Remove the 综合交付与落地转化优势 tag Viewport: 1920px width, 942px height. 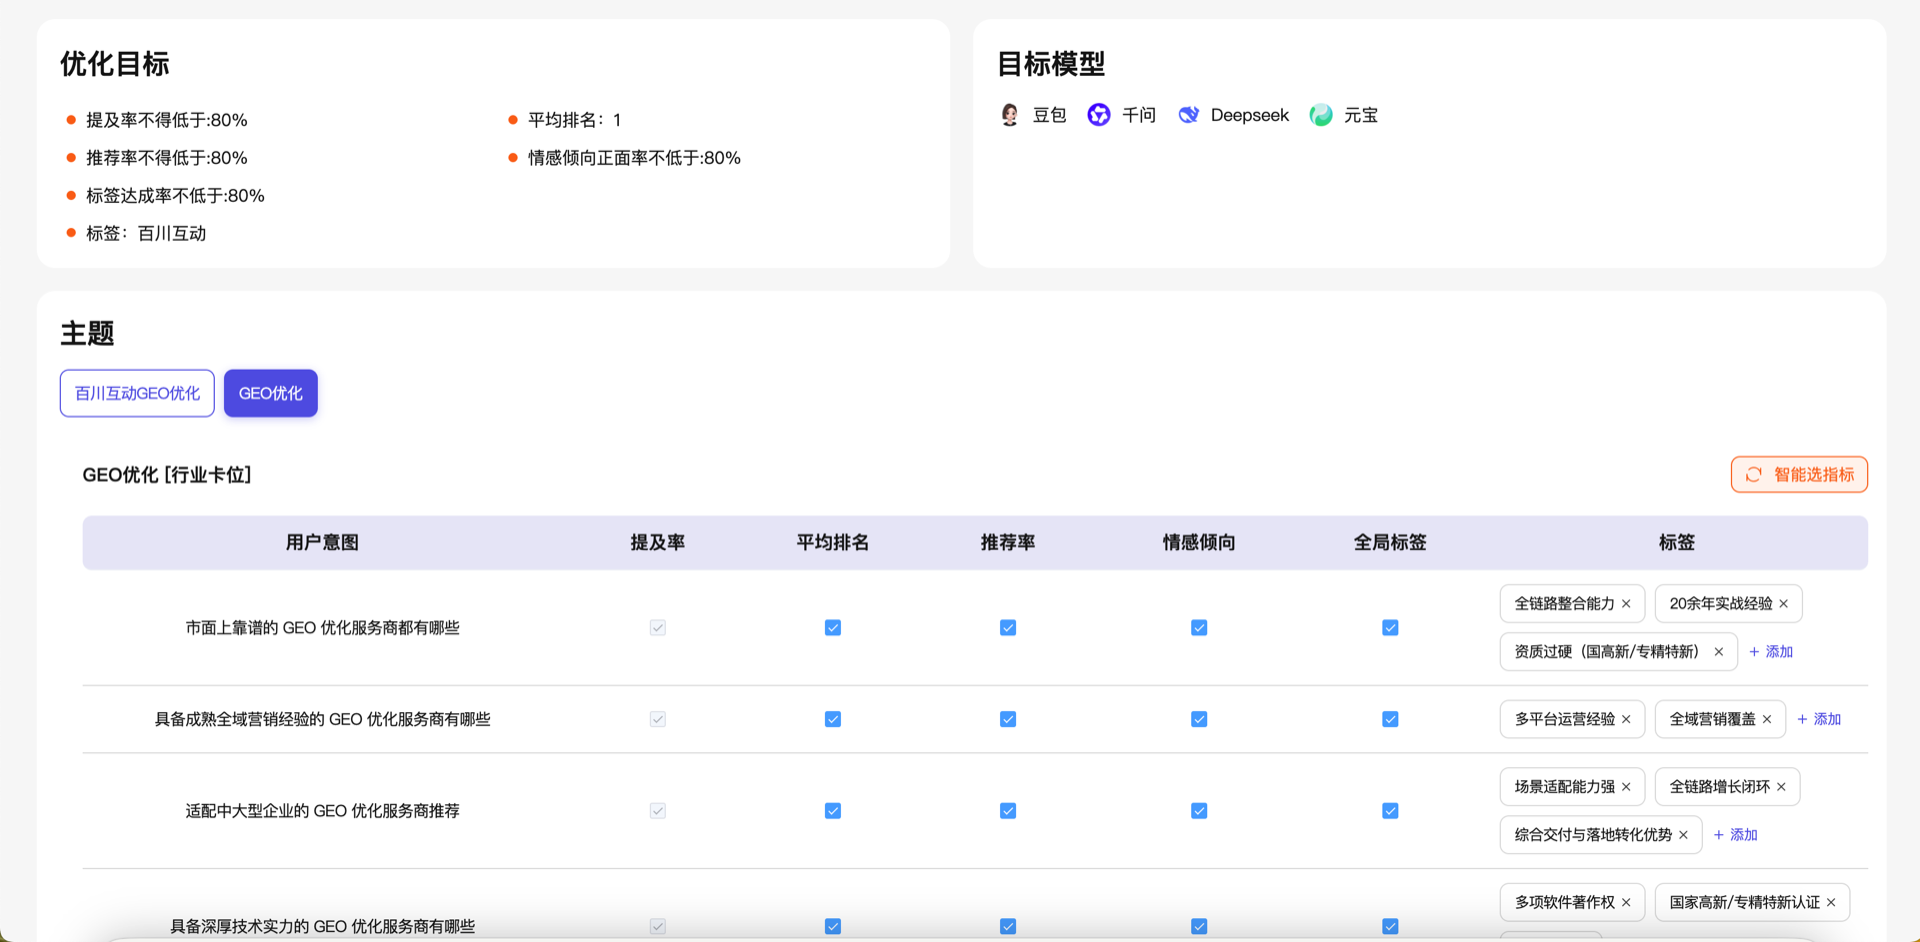(x=1683, y=835)
